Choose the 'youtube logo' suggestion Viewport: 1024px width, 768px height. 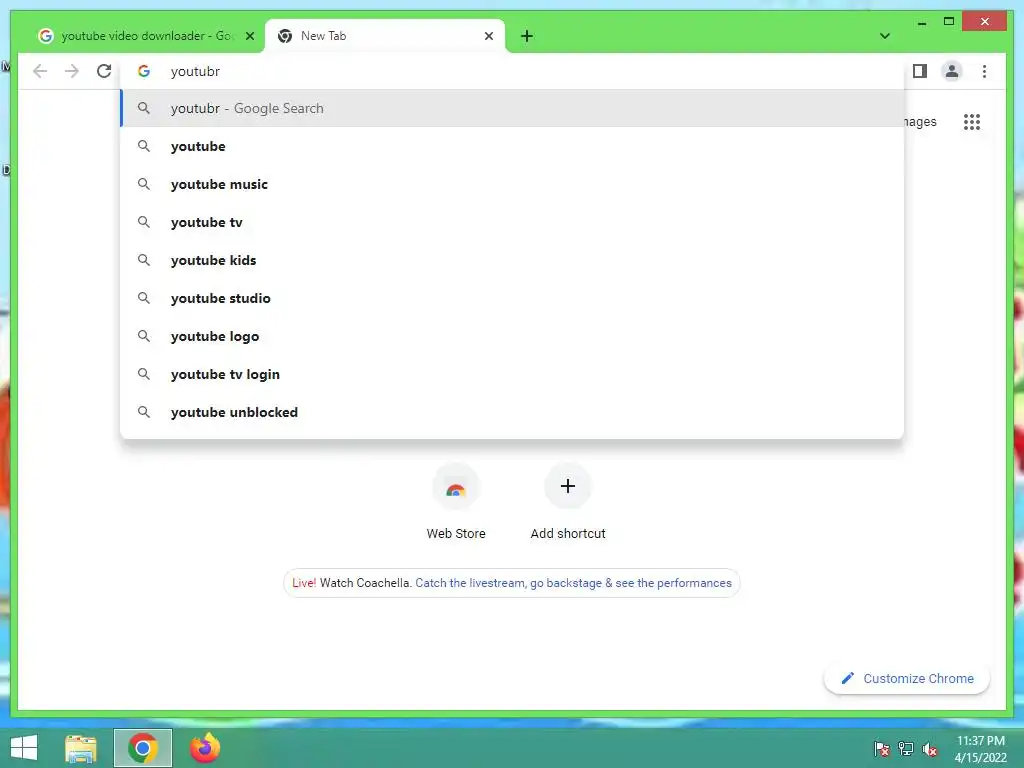(512, 336)
